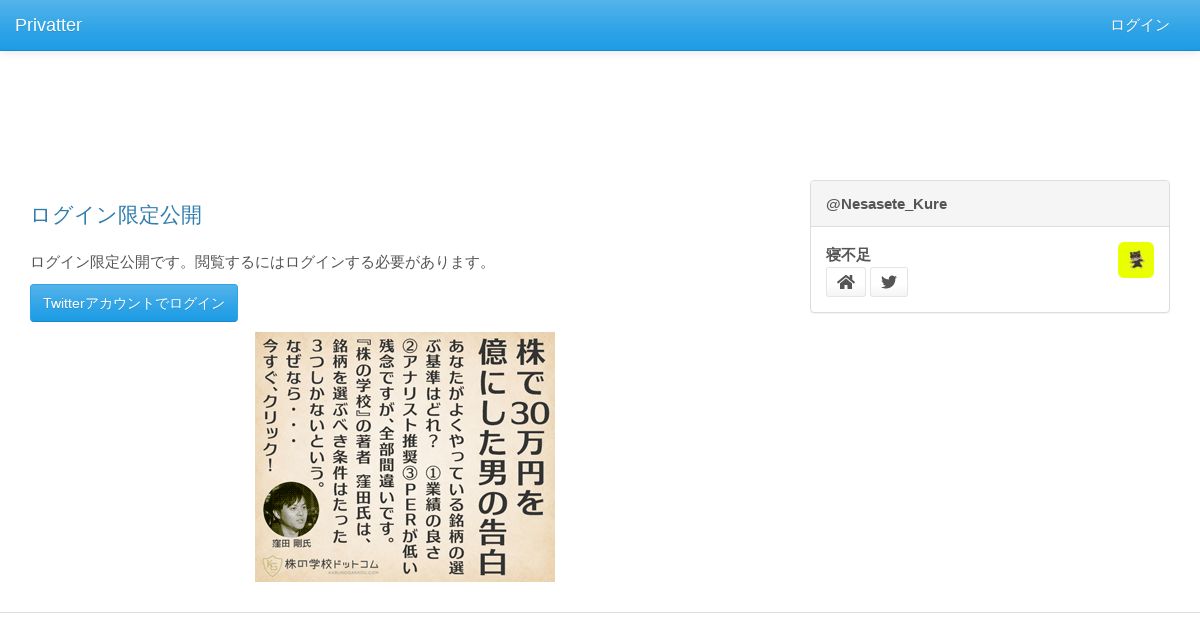This screenshot has height=630, width=1200.
Task: Open the ログイン限定公開 heading link
Action: click(116, 215)
